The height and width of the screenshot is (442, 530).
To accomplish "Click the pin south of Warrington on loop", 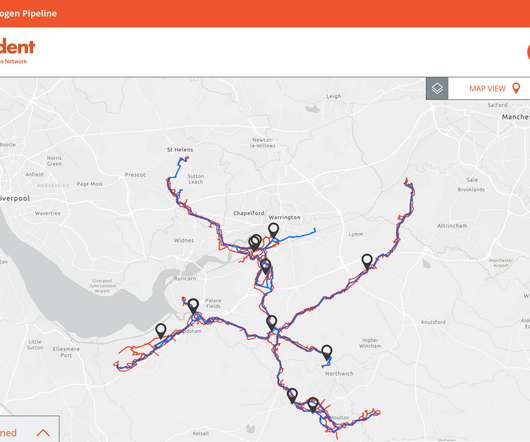I will pos(266,267).
